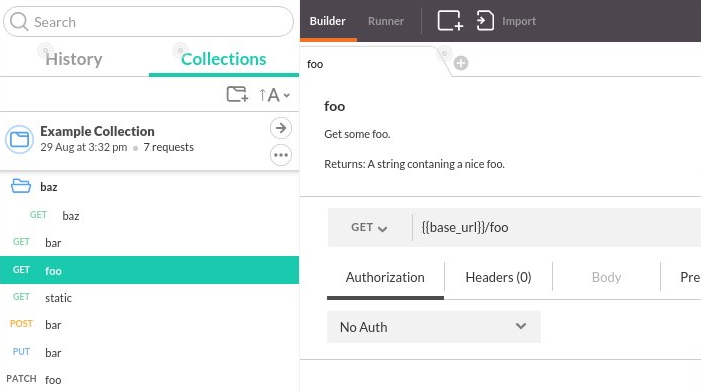Switch to the Builder view

click(328, 21)
